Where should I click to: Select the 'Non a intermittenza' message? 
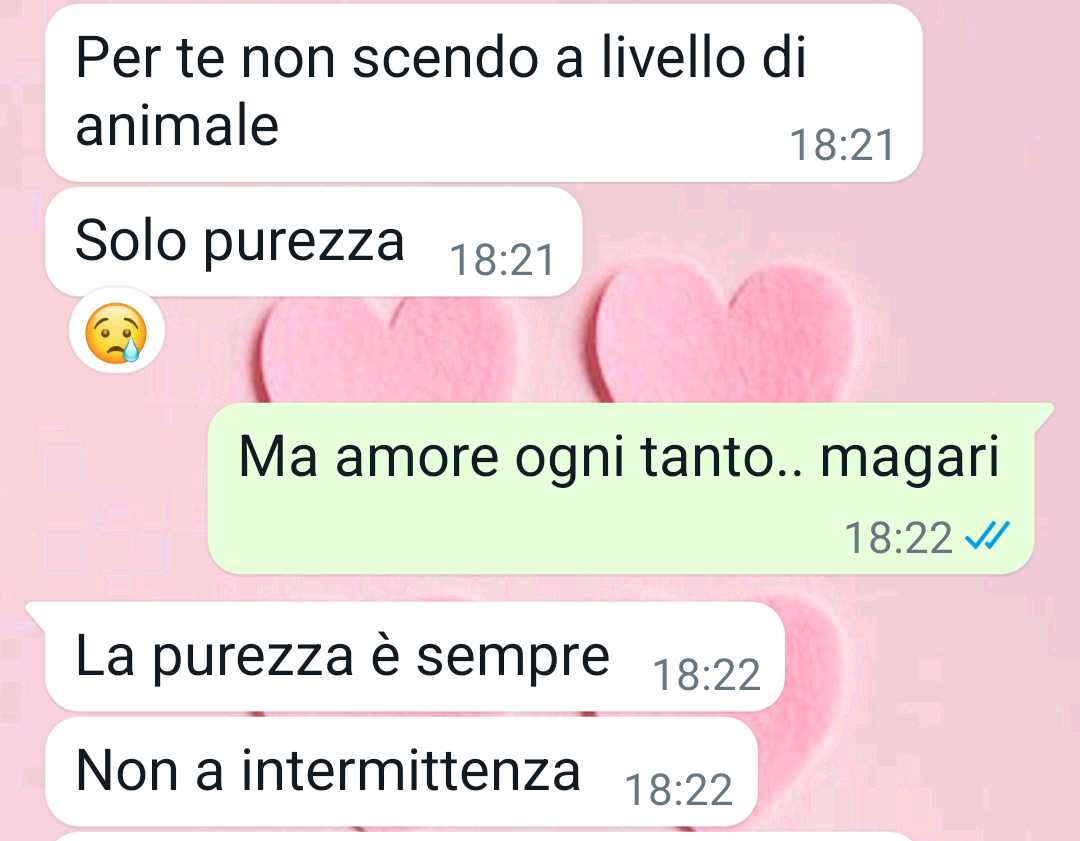[402, 771]
